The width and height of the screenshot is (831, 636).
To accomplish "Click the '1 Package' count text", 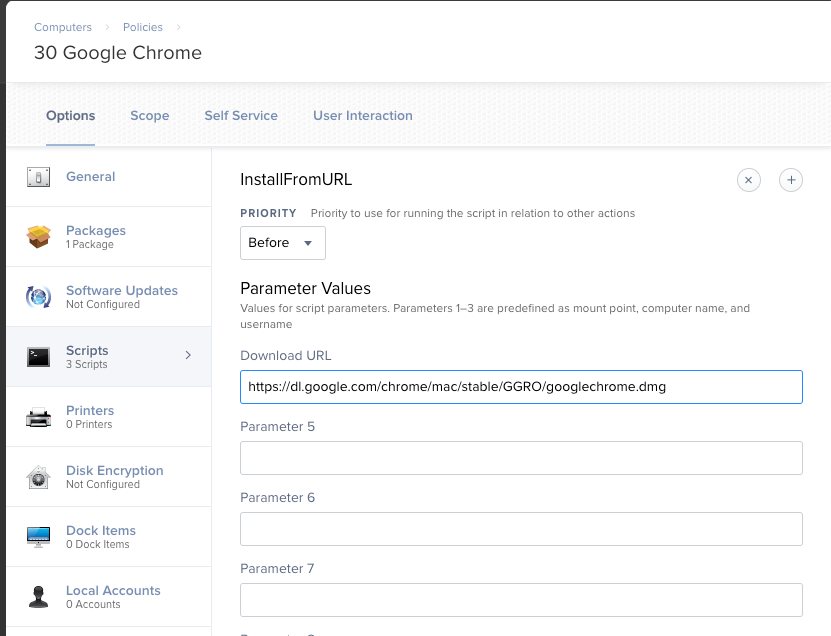I will (90, 245).
